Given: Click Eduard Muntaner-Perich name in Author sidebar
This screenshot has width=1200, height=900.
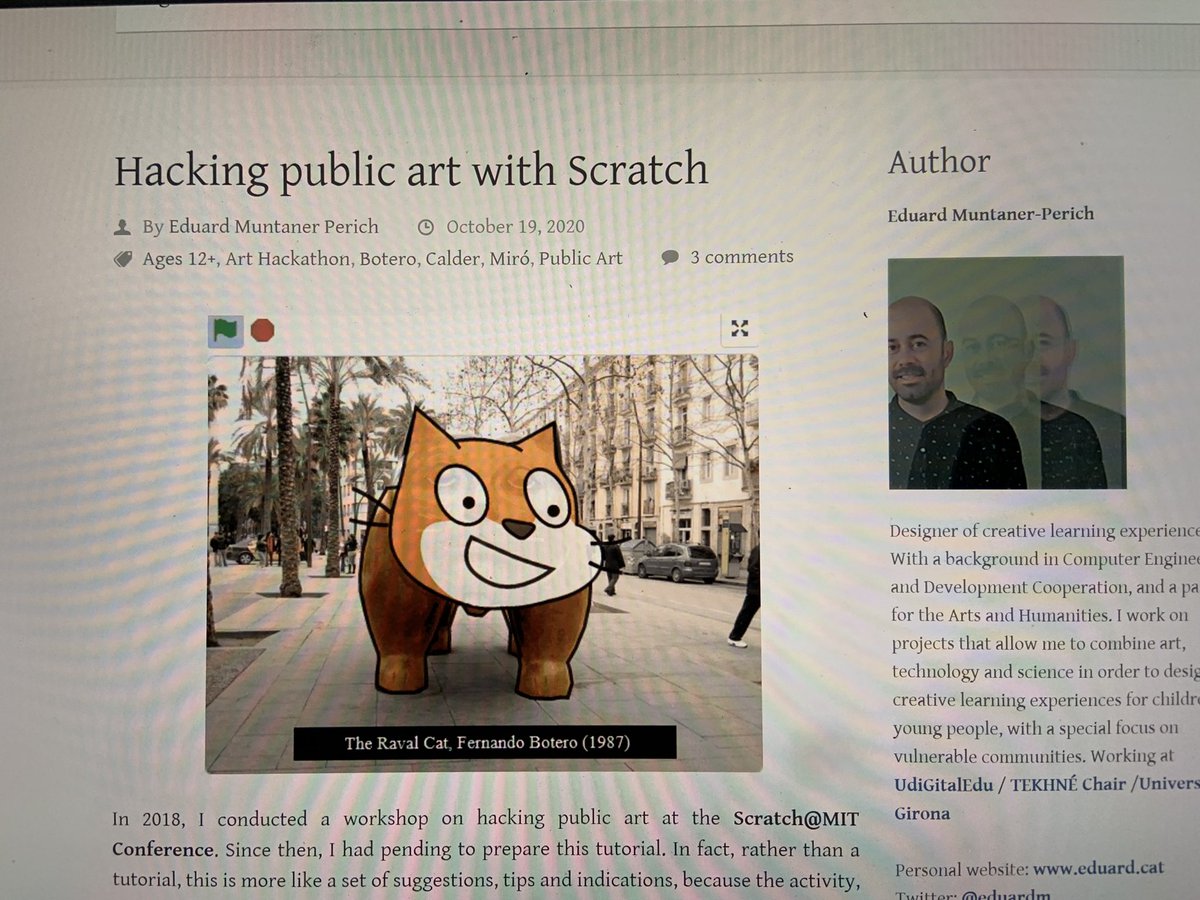Looking at the screenshot, I should point(990,215).
